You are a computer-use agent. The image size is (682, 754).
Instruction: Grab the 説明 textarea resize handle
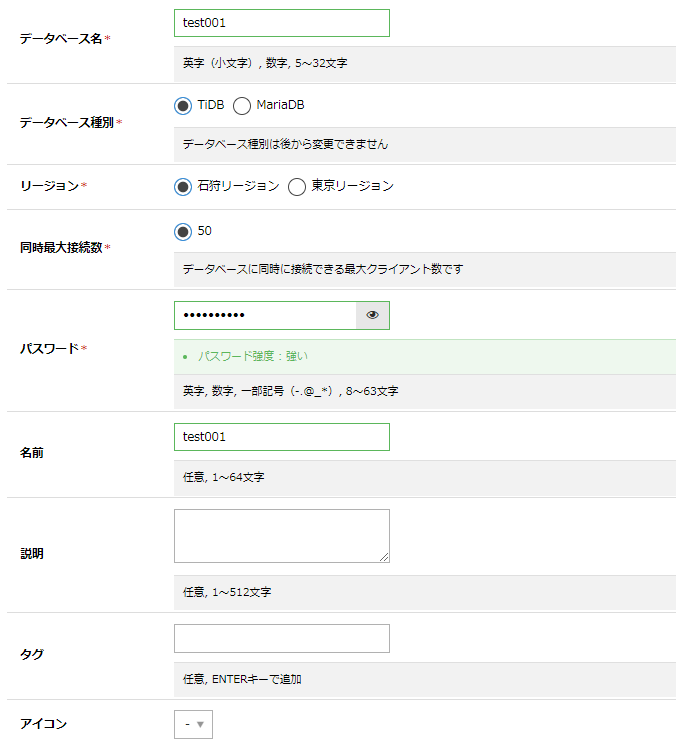384,557
